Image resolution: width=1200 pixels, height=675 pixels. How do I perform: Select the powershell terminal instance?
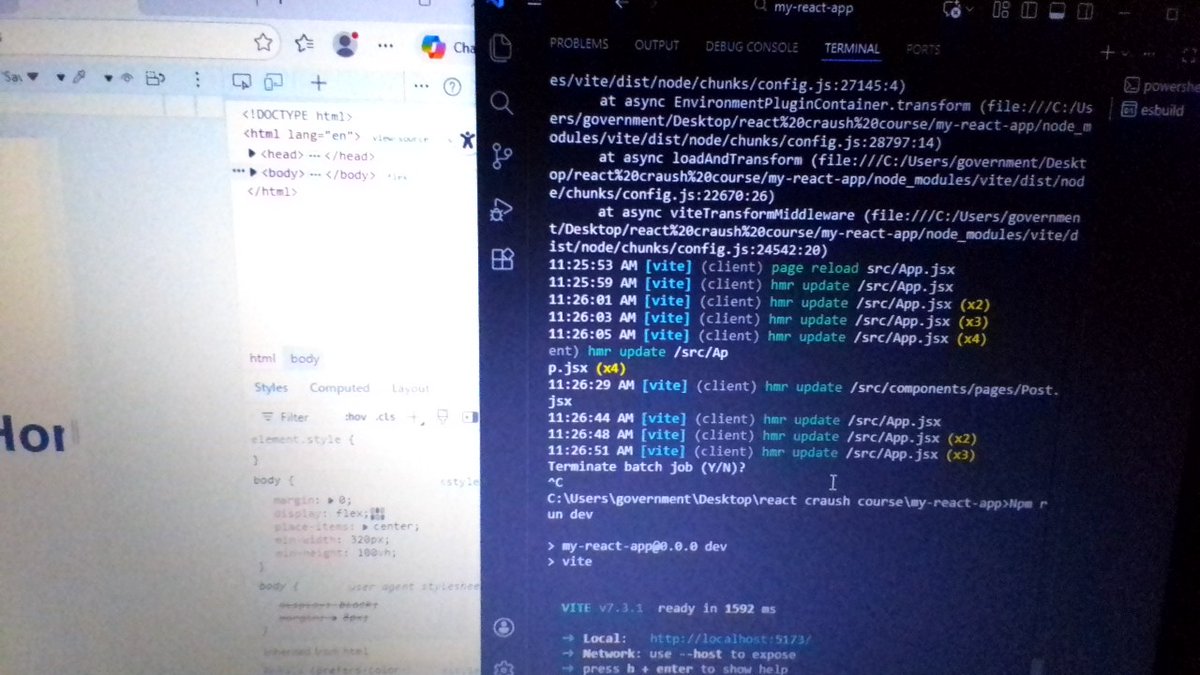click(x=1161, y=85)
